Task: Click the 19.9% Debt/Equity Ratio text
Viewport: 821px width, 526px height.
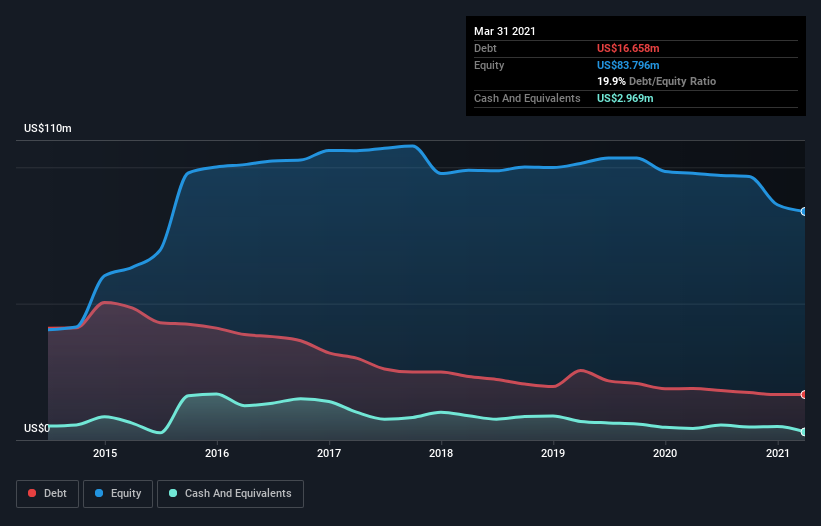Action: pyautogui.click(x=657, y=82)
